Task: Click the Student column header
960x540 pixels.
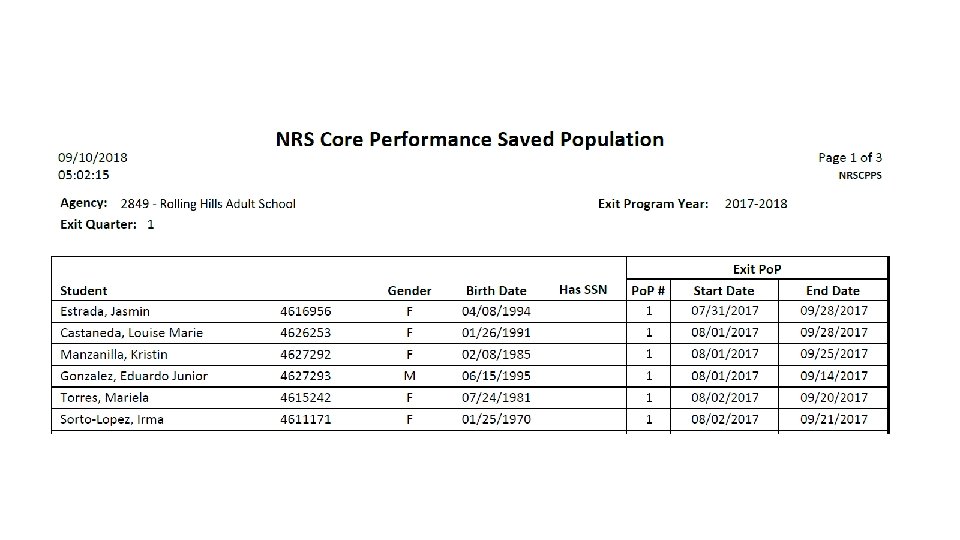Action: (x=82, y=290)
